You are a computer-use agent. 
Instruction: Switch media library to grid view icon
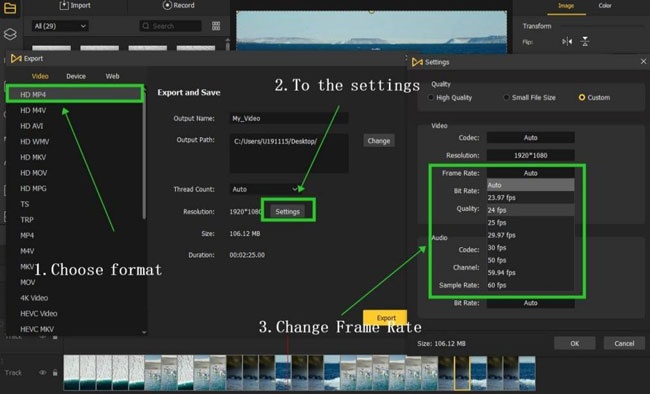click(x=216, y=26)
